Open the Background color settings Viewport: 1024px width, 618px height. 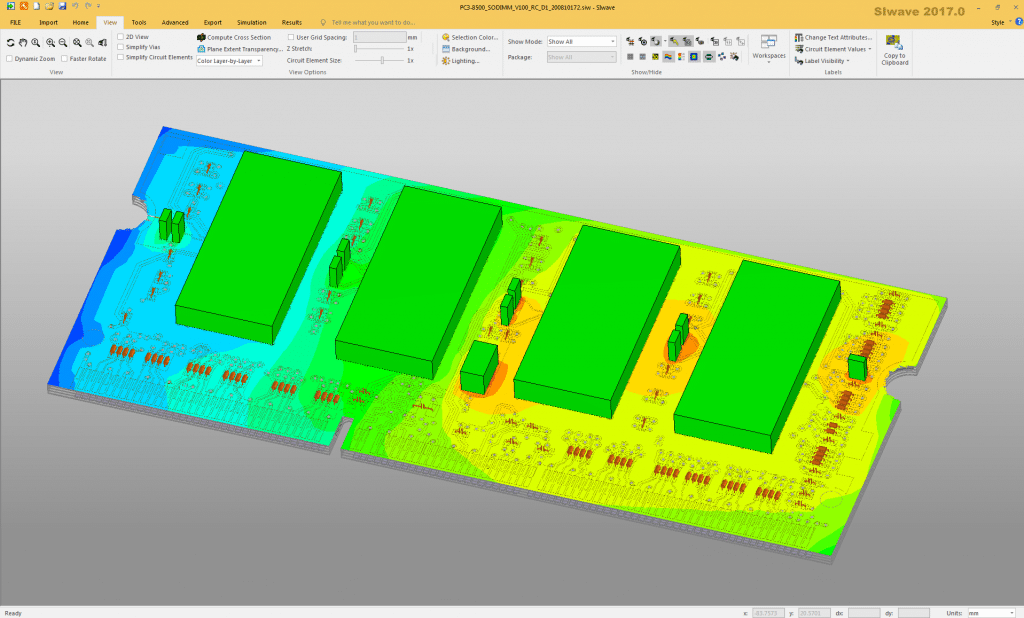click(x=470, y=49)
